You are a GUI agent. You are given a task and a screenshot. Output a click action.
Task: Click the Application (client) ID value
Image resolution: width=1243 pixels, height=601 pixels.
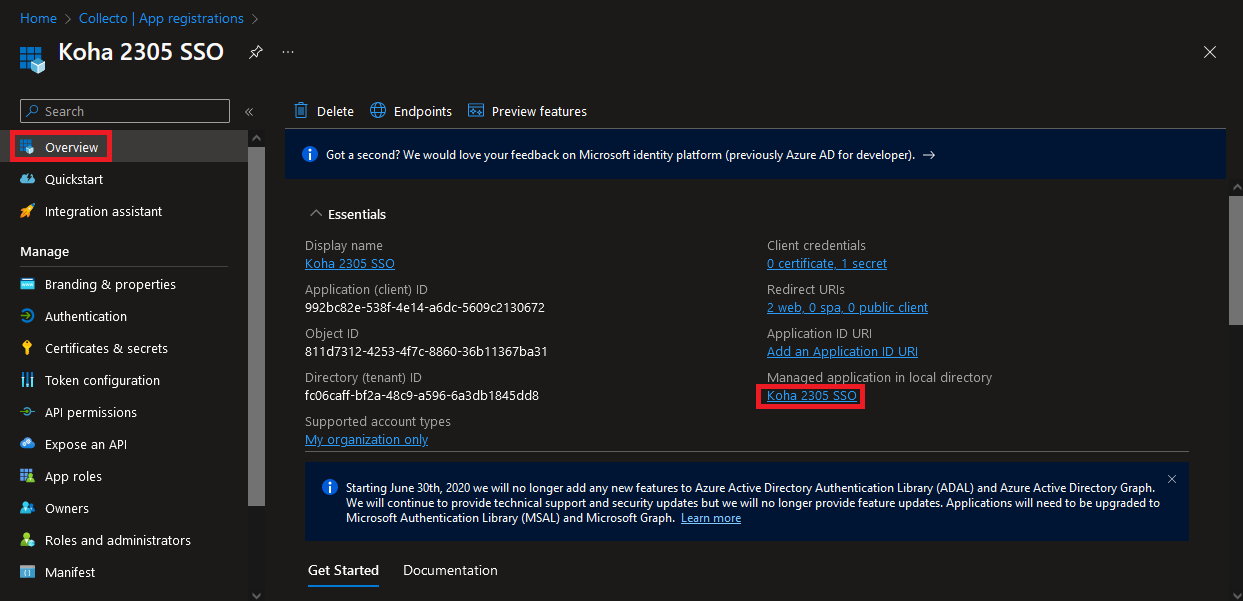click(425, 307)
